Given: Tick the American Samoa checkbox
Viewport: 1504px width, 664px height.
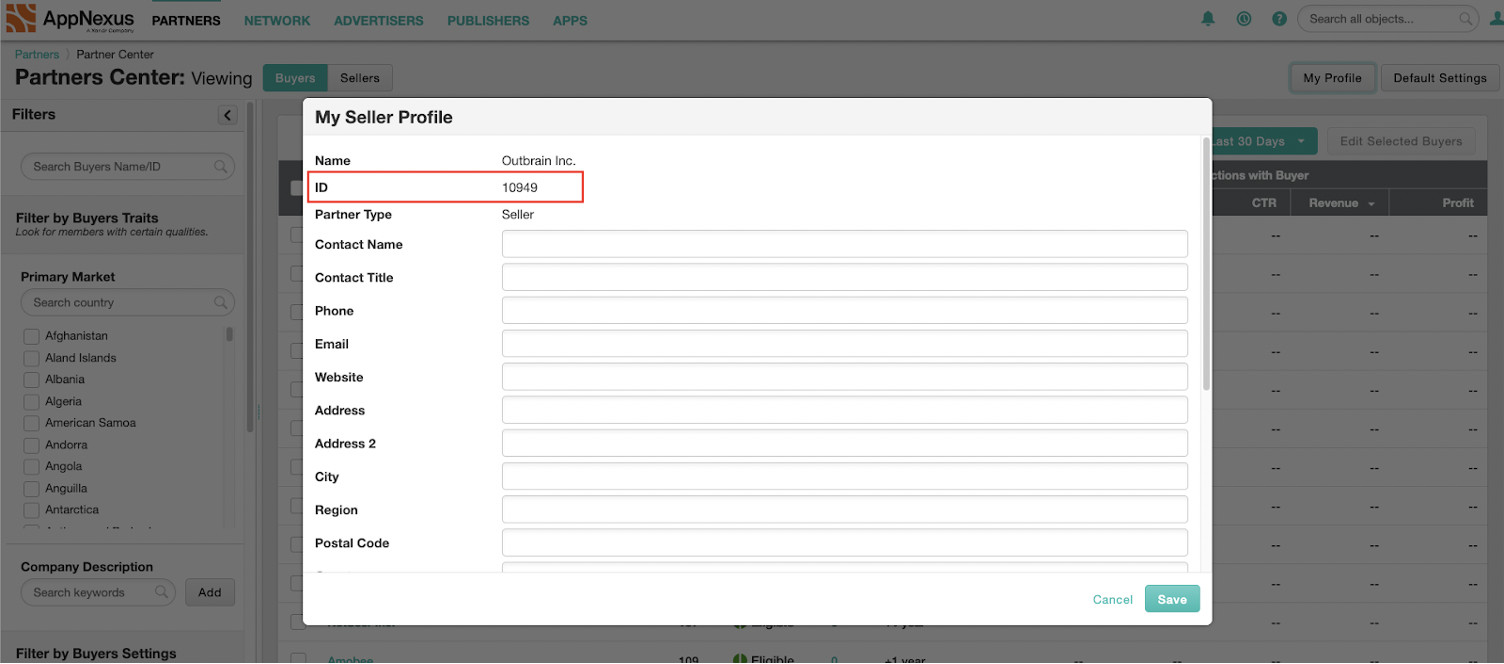Looking at the screenshot, I should point(31,424).
